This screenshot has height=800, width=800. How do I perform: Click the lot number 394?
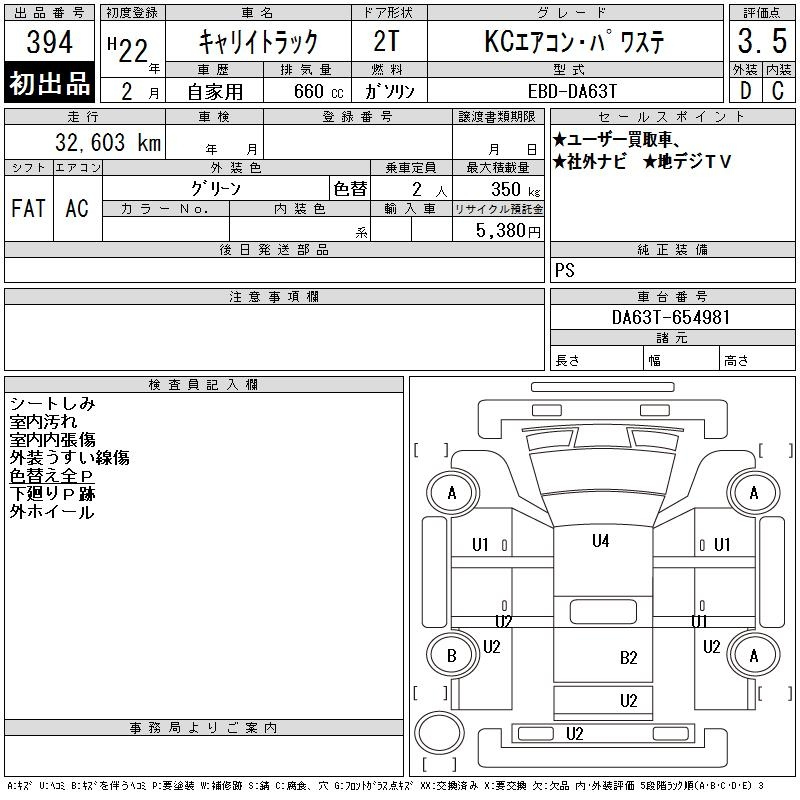click(x=51, y=43)
